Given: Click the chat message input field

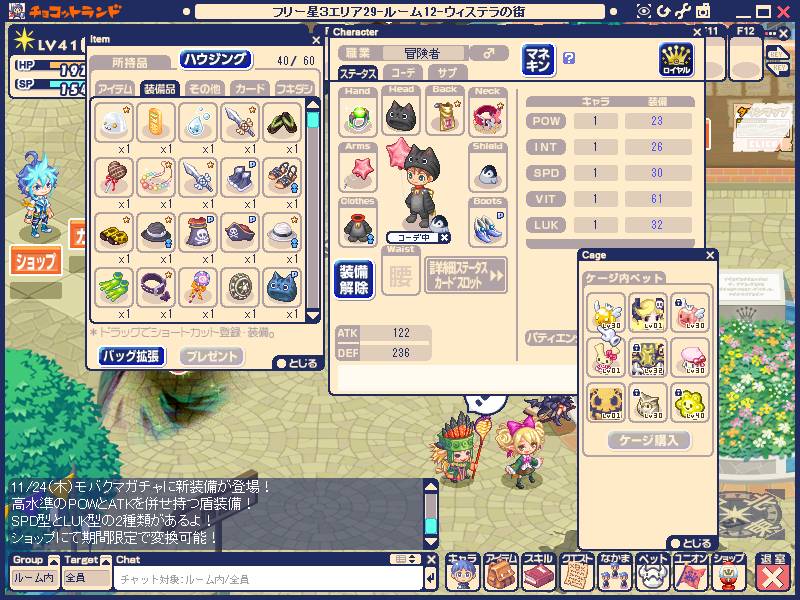Looking at the screenshot, I should click(268, 579).
